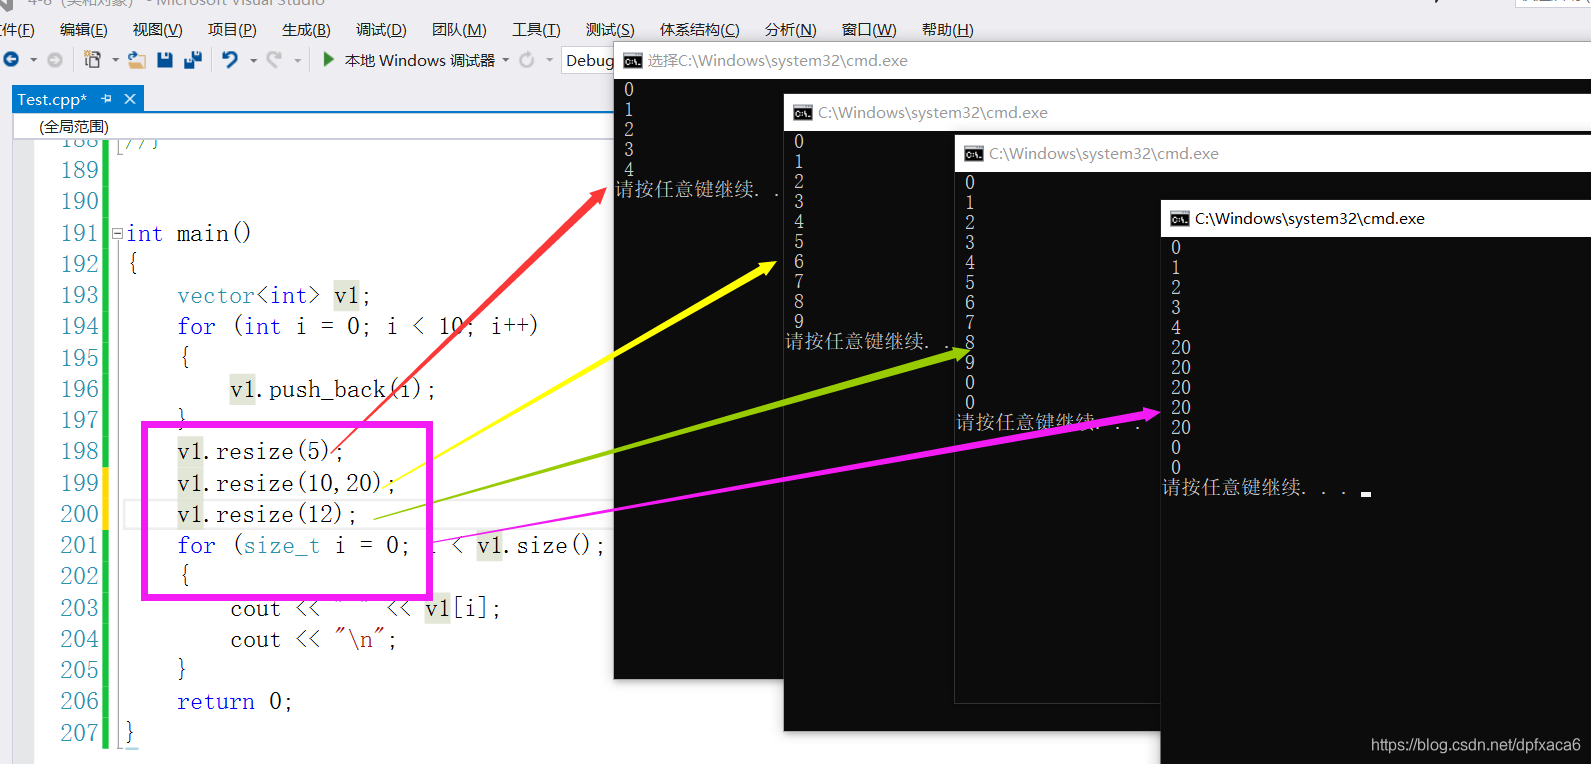Click title bar of 选择C:\Windows\system32\cmd.exe window

[1102, 61]
